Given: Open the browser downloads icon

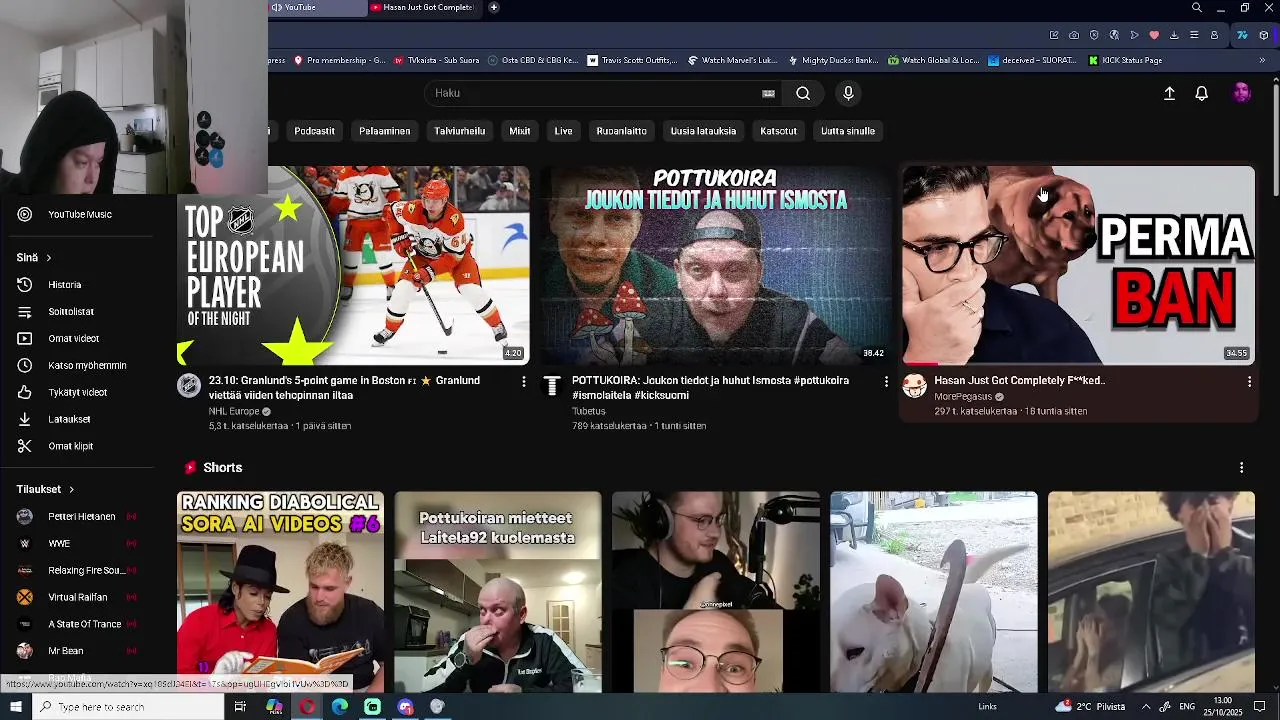Looking at the screenshot, I should 1174,35.
